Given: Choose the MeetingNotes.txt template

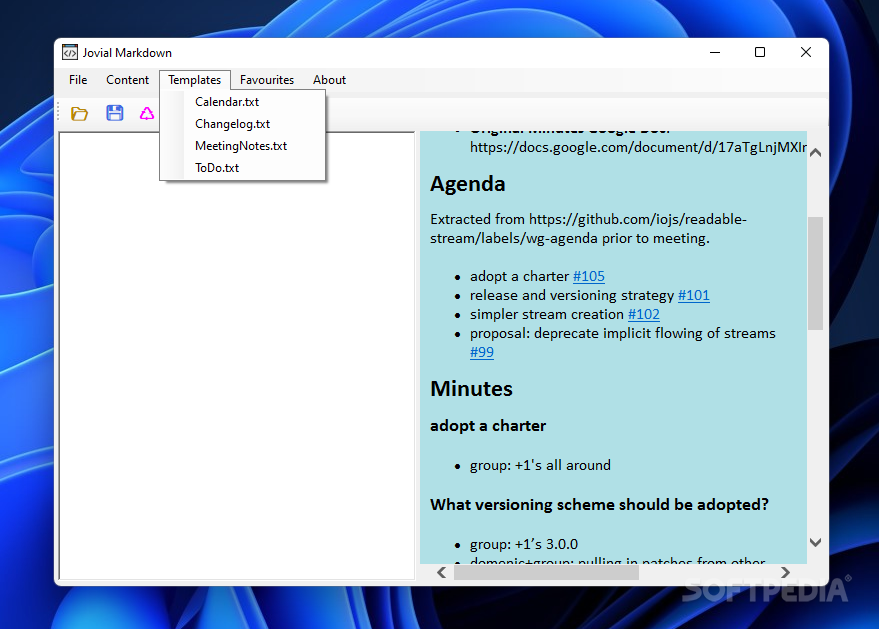Looking at the screenshot, I should pyautogui.click(x=243, y=146).
